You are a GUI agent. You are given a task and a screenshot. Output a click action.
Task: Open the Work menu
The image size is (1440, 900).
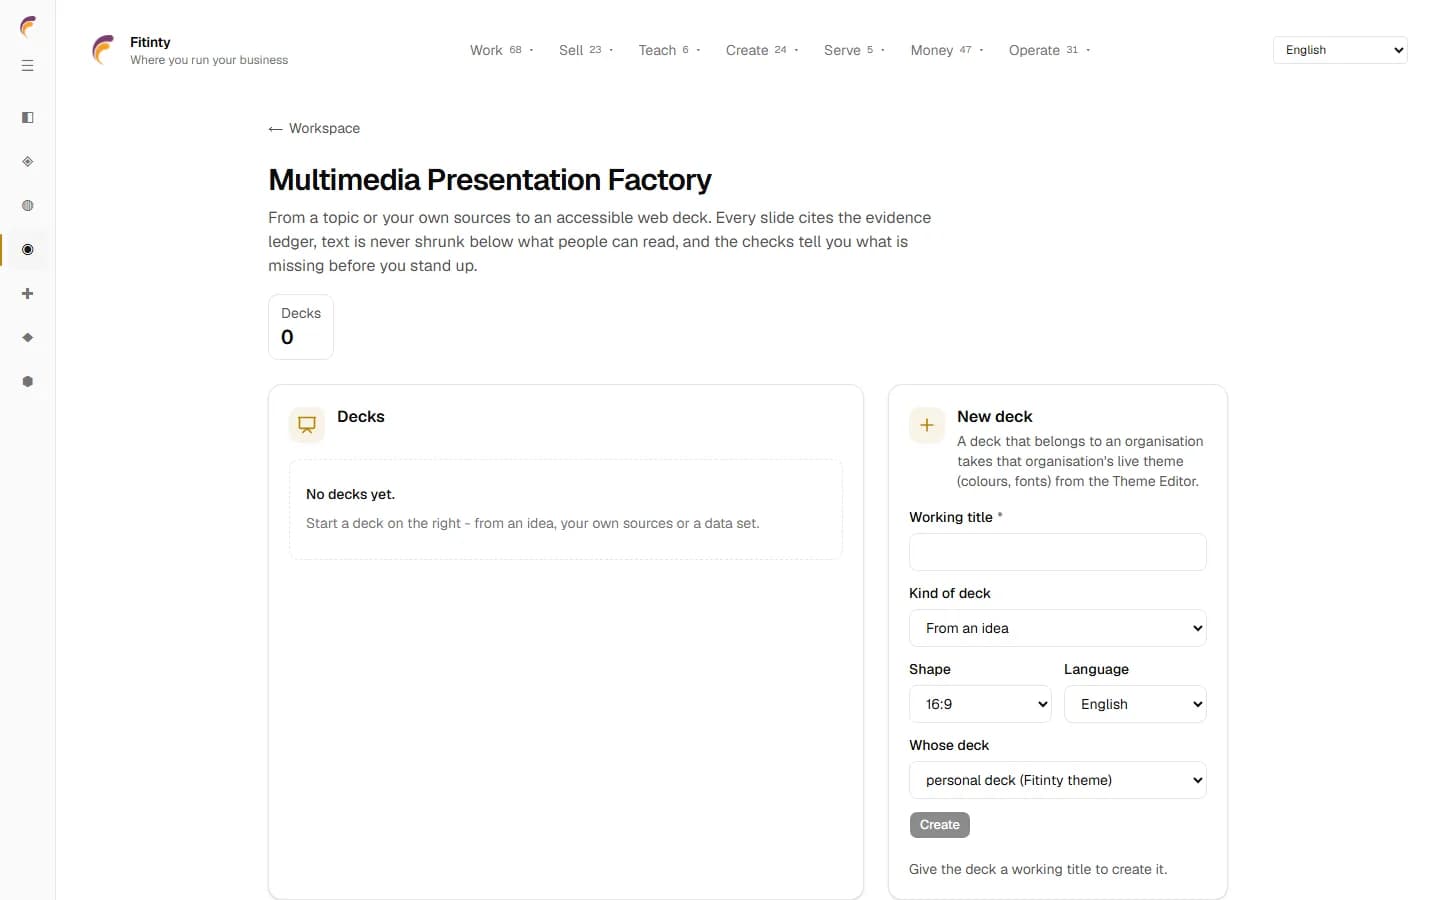click(502, 50)
